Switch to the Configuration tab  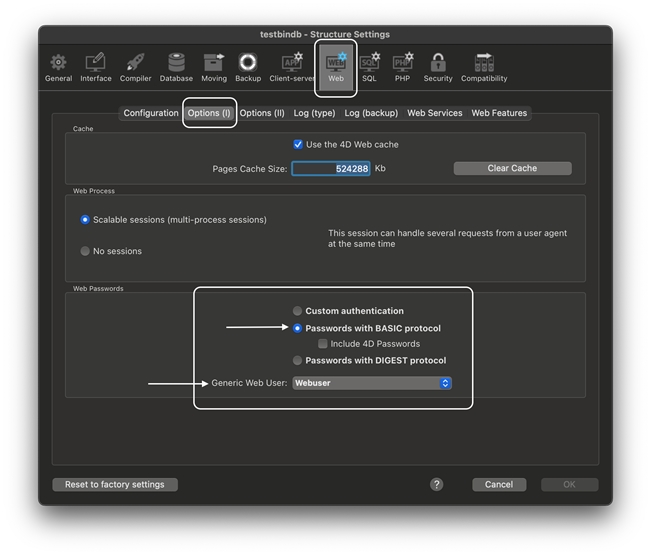click(151, 113)
